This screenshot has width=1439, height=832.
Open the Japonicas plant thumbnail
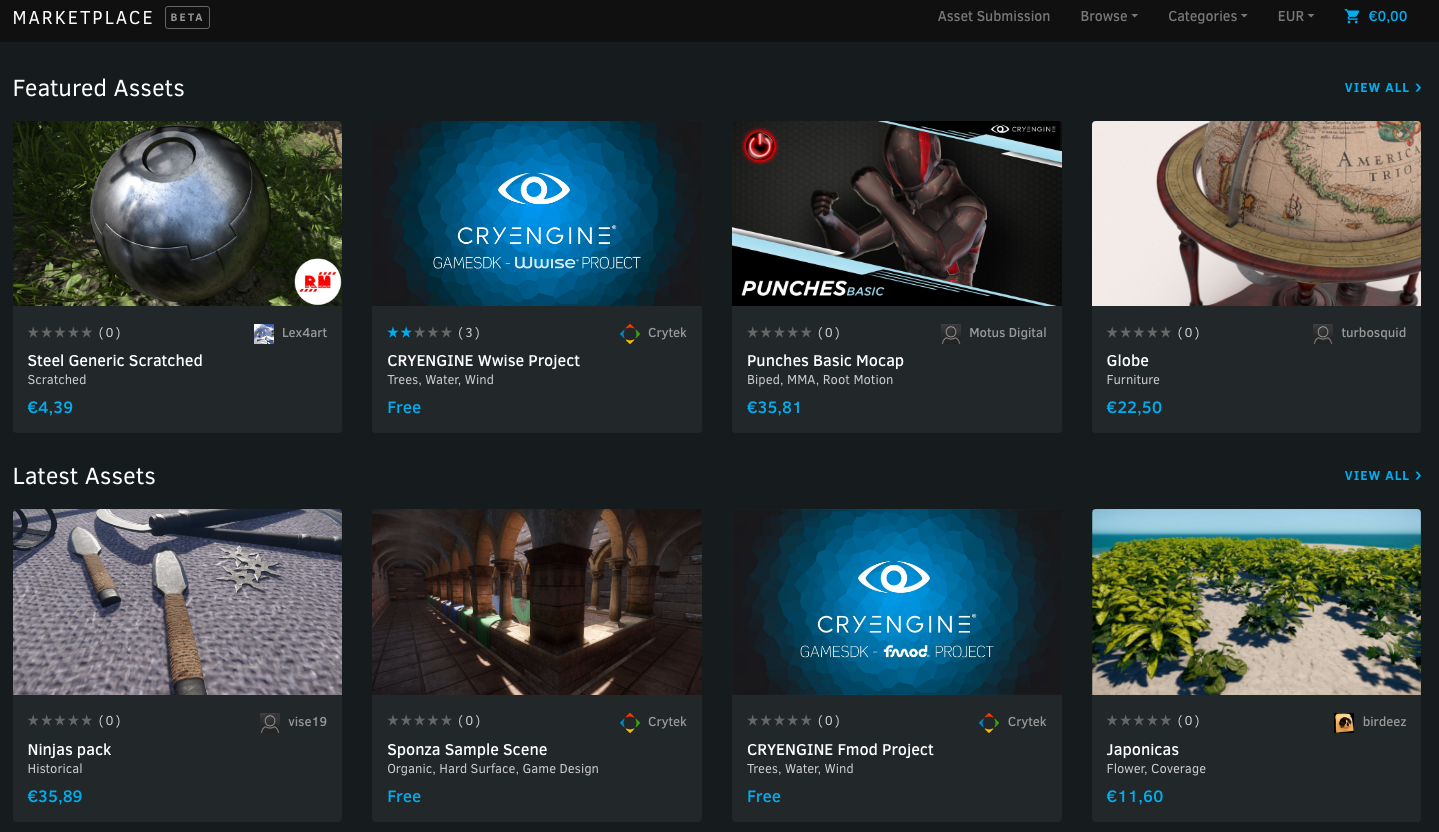(1256, 602)
